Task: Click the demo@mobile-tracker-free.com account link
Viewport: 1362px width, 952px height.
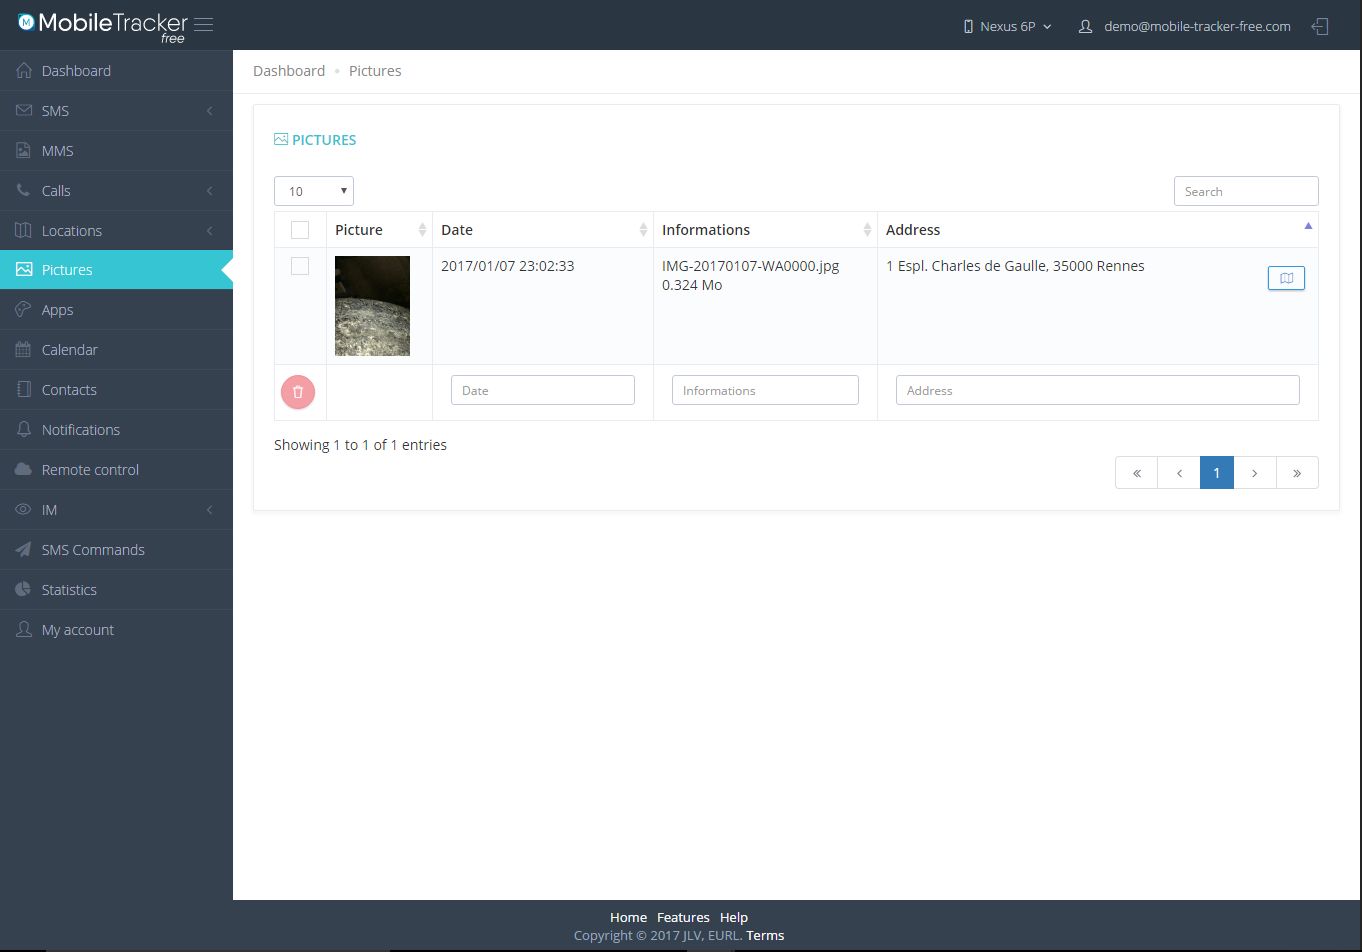Action: [1197, 27]
